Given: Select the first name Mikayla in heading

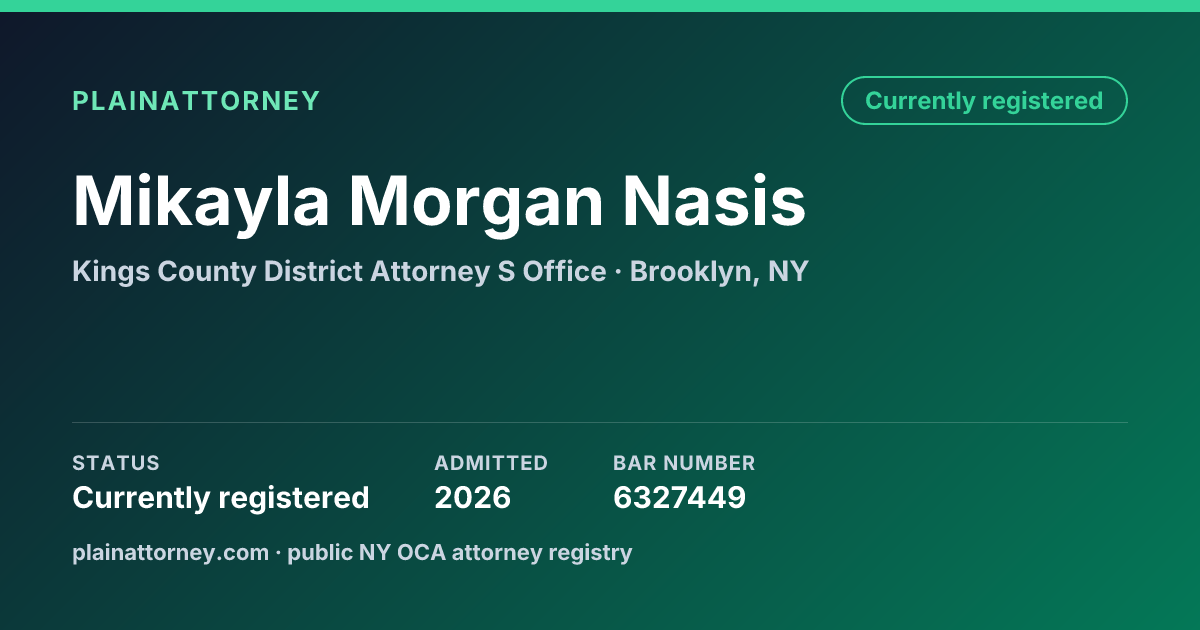Looking at the screenshot, I should point(201,204).
